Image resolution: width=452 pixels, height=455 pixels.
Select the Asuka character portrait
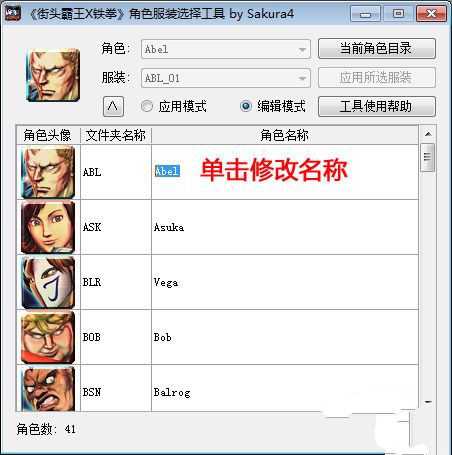click(x=48, y=227)
